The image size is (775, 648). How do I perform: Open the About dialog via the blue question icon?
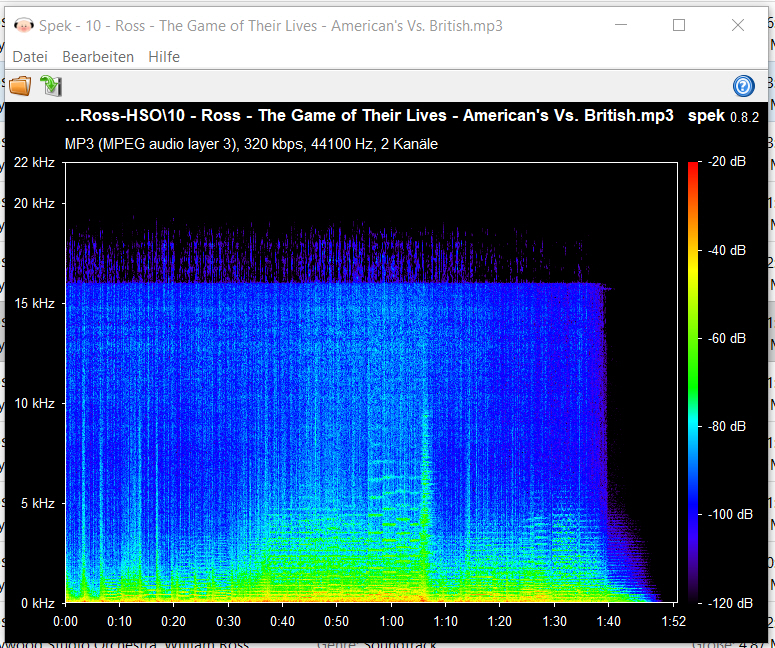pos(743,86)
